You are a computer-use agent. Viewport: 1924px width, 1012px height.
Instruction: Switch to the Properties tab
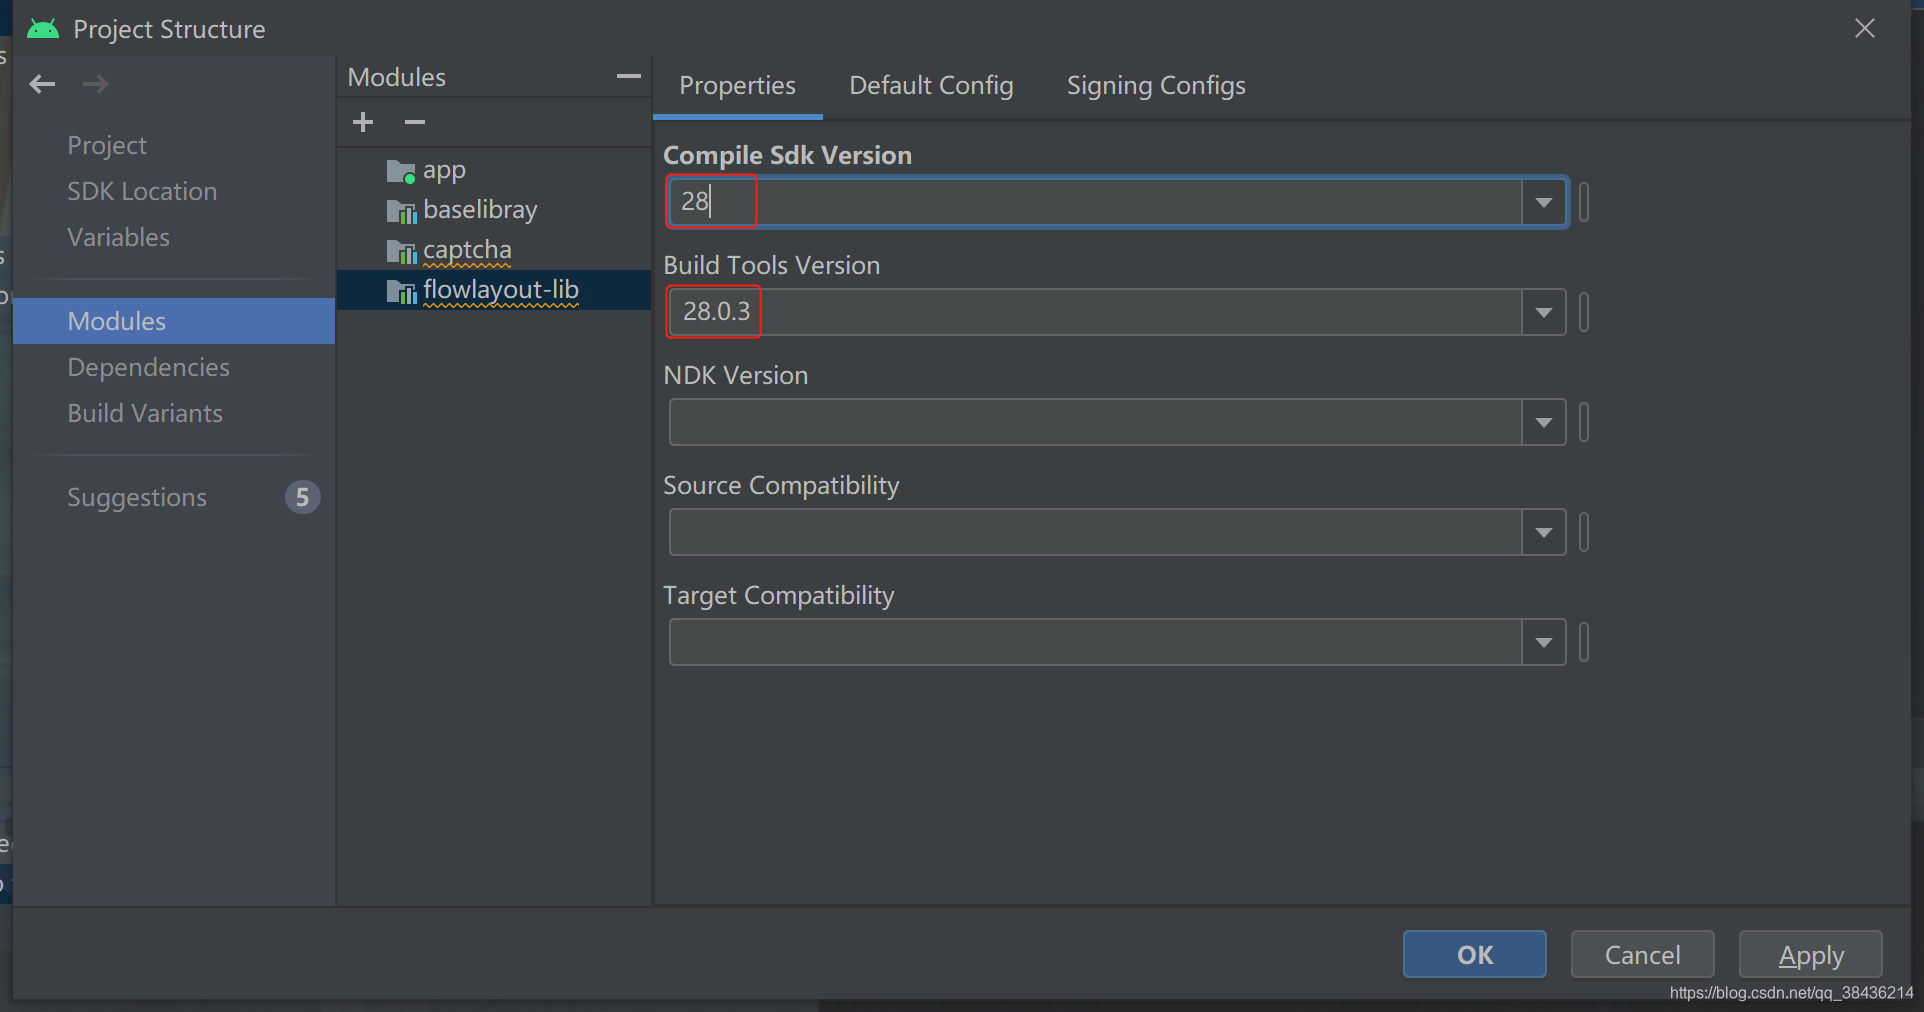pos(738,86)
